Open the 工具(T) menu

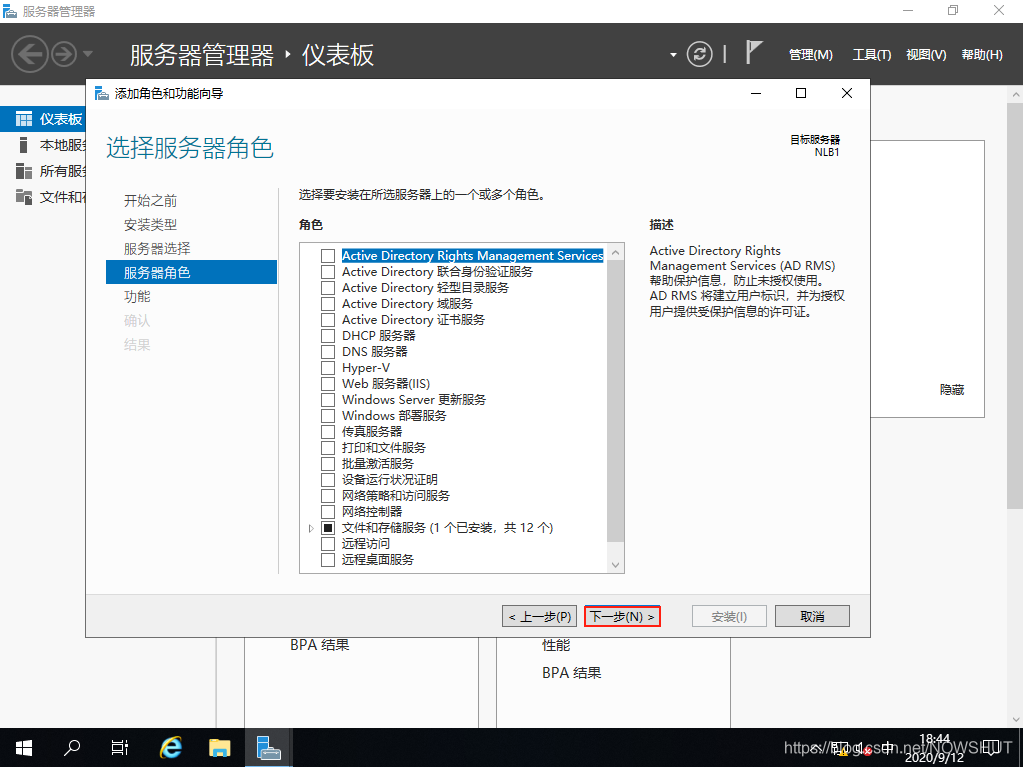click(x=871, y=55)
